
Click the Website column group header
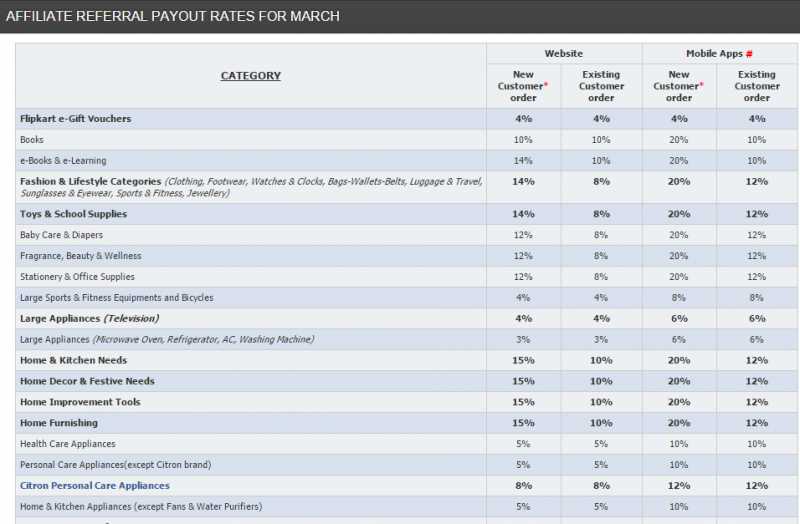tap(564, 54)
